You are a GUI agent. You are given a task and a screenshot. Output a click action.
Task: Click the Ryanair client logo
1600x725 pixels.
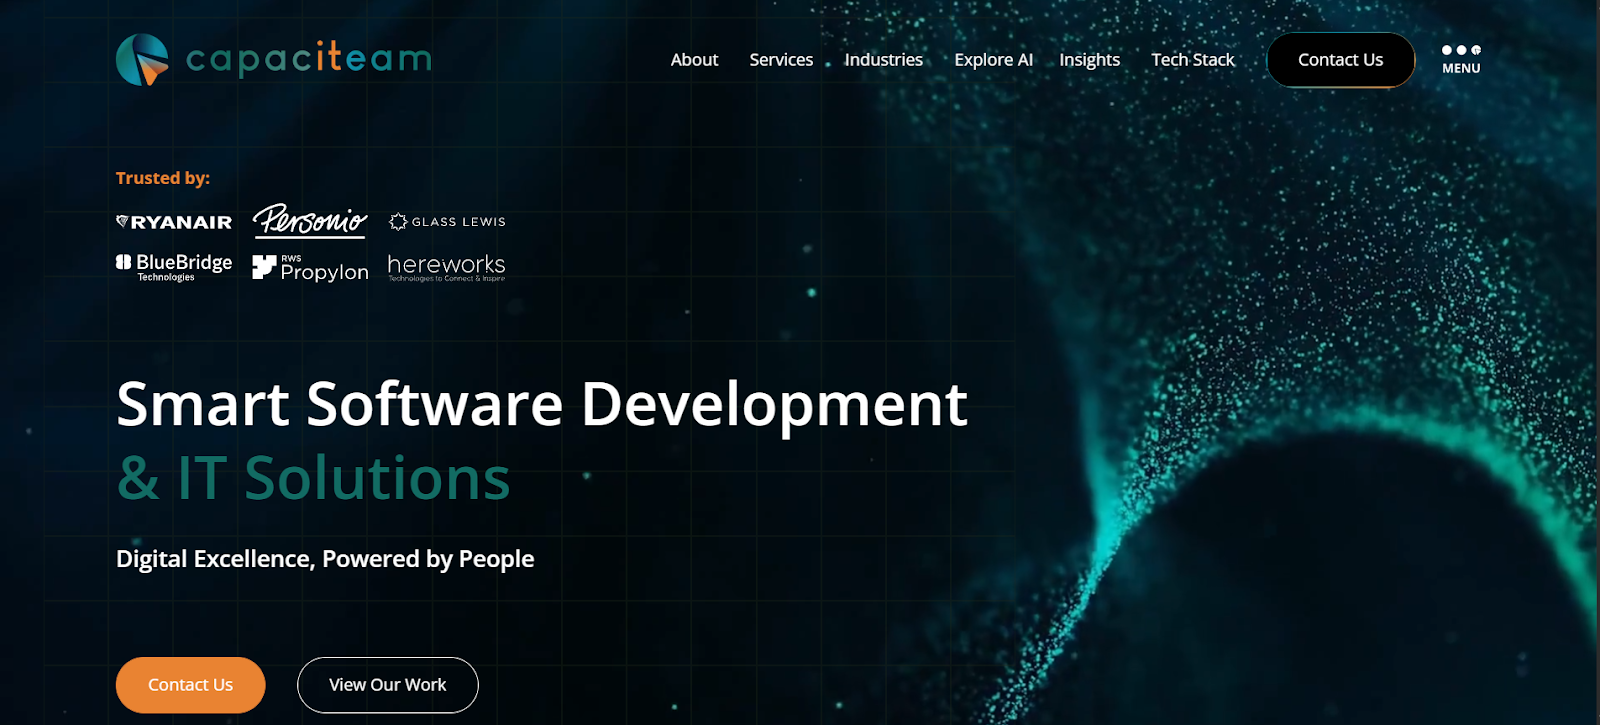coord(174,222)
